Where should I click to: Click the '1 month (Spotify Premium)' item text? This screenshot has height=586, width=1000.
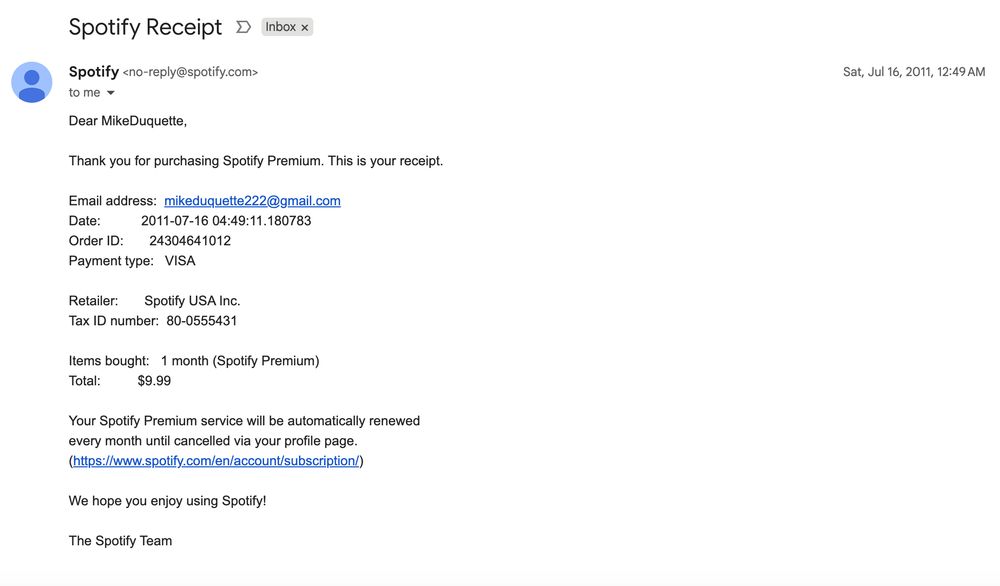click(240, 361)
